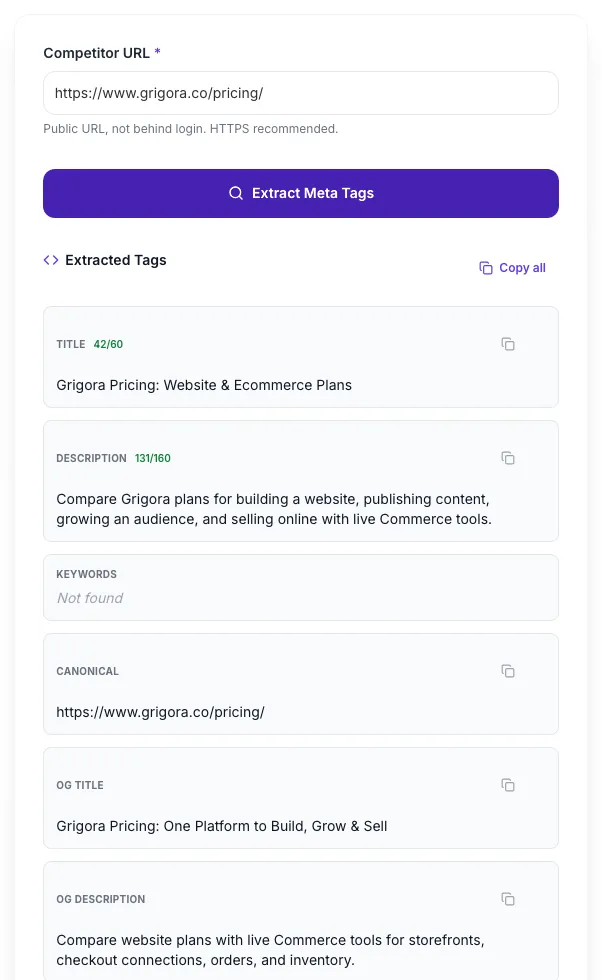This screenshot has height=980, width=602.
Task: Click the Competitor URL label
Action: (96, 53)
